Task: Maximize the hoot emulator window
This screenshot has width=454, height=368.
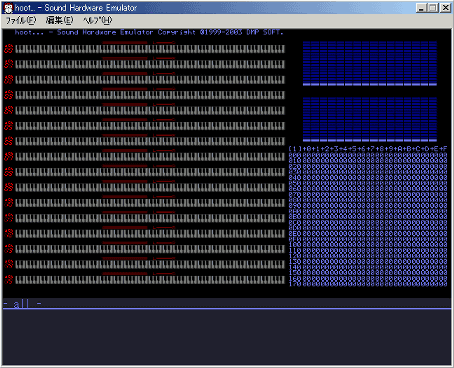Action: (433, 8)
